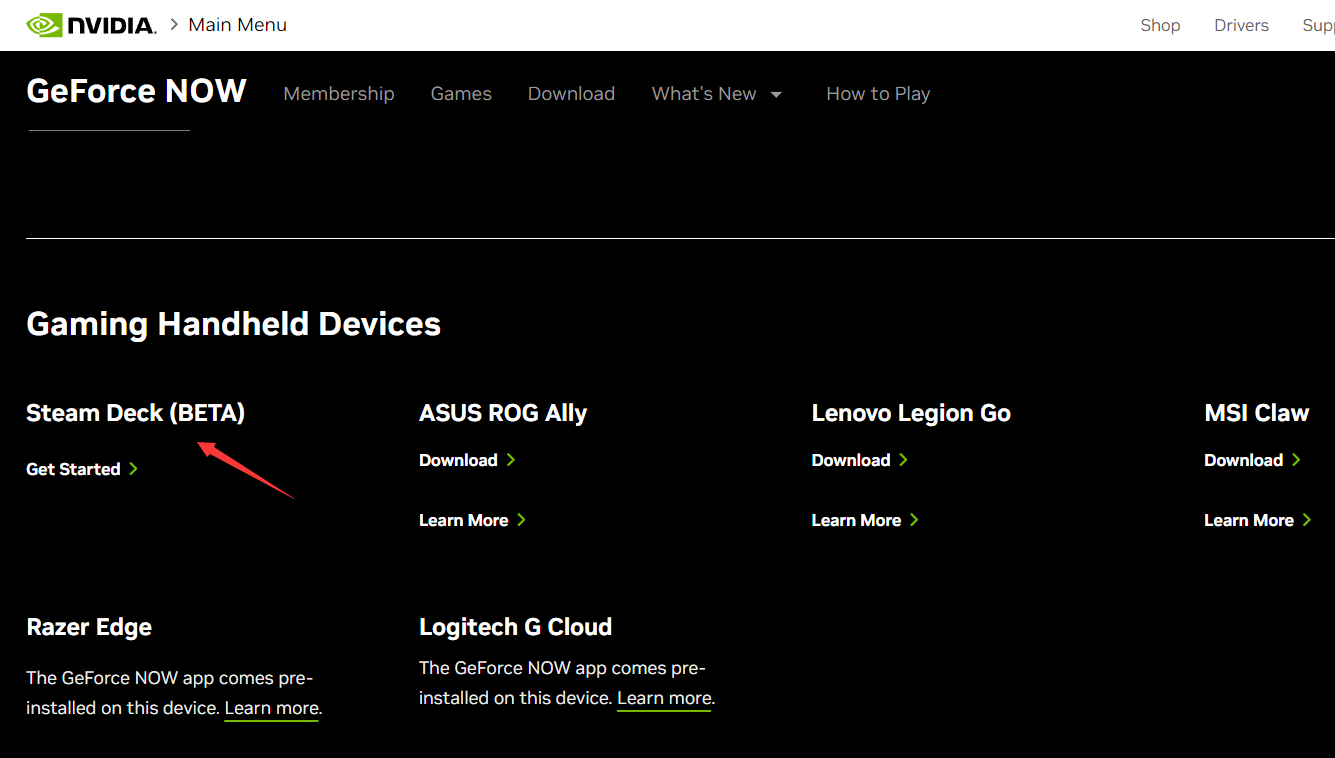Click the green chevron beside Steam Deck Get Started
The image size is (1335, 758).
click(x=135, y=468)
